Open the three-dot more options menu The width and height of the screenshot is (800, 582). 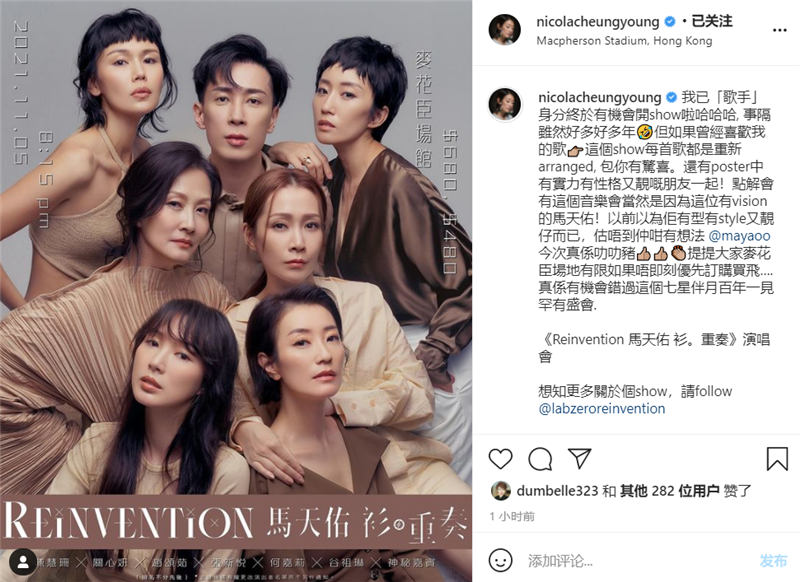(x=779, y=30)
